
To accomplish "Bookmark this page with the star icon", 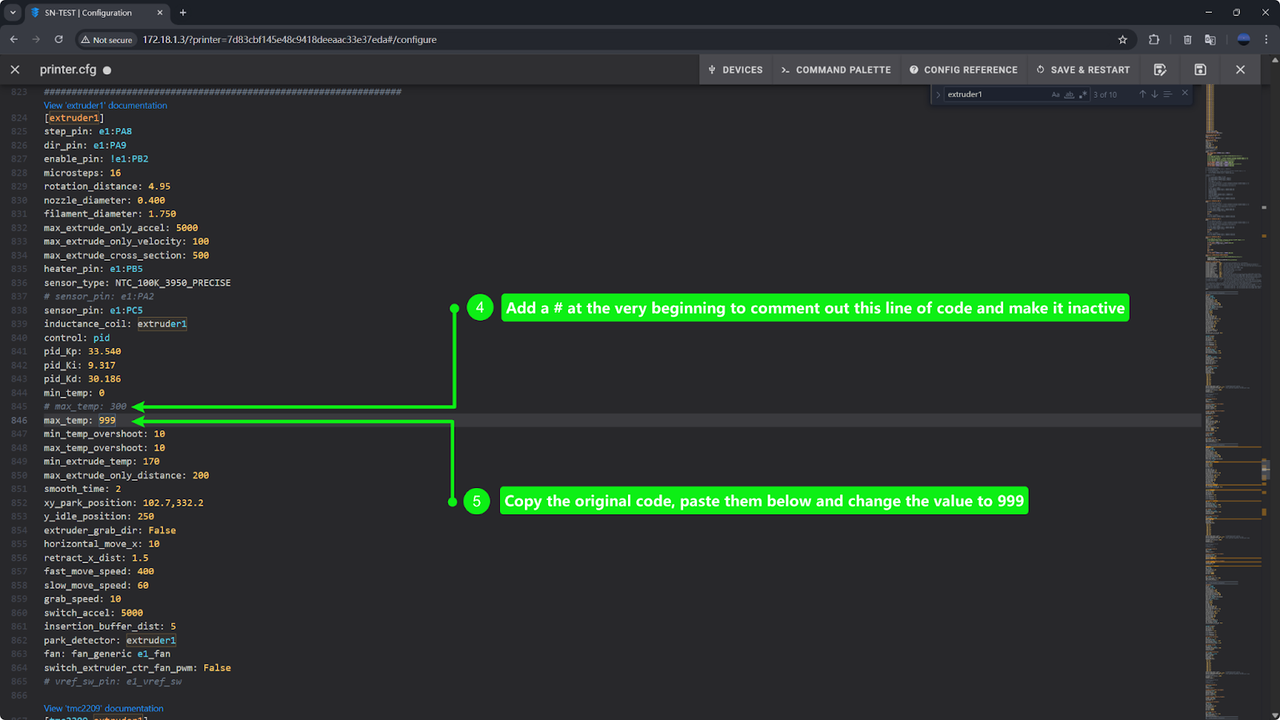I will click(1123, 40).
